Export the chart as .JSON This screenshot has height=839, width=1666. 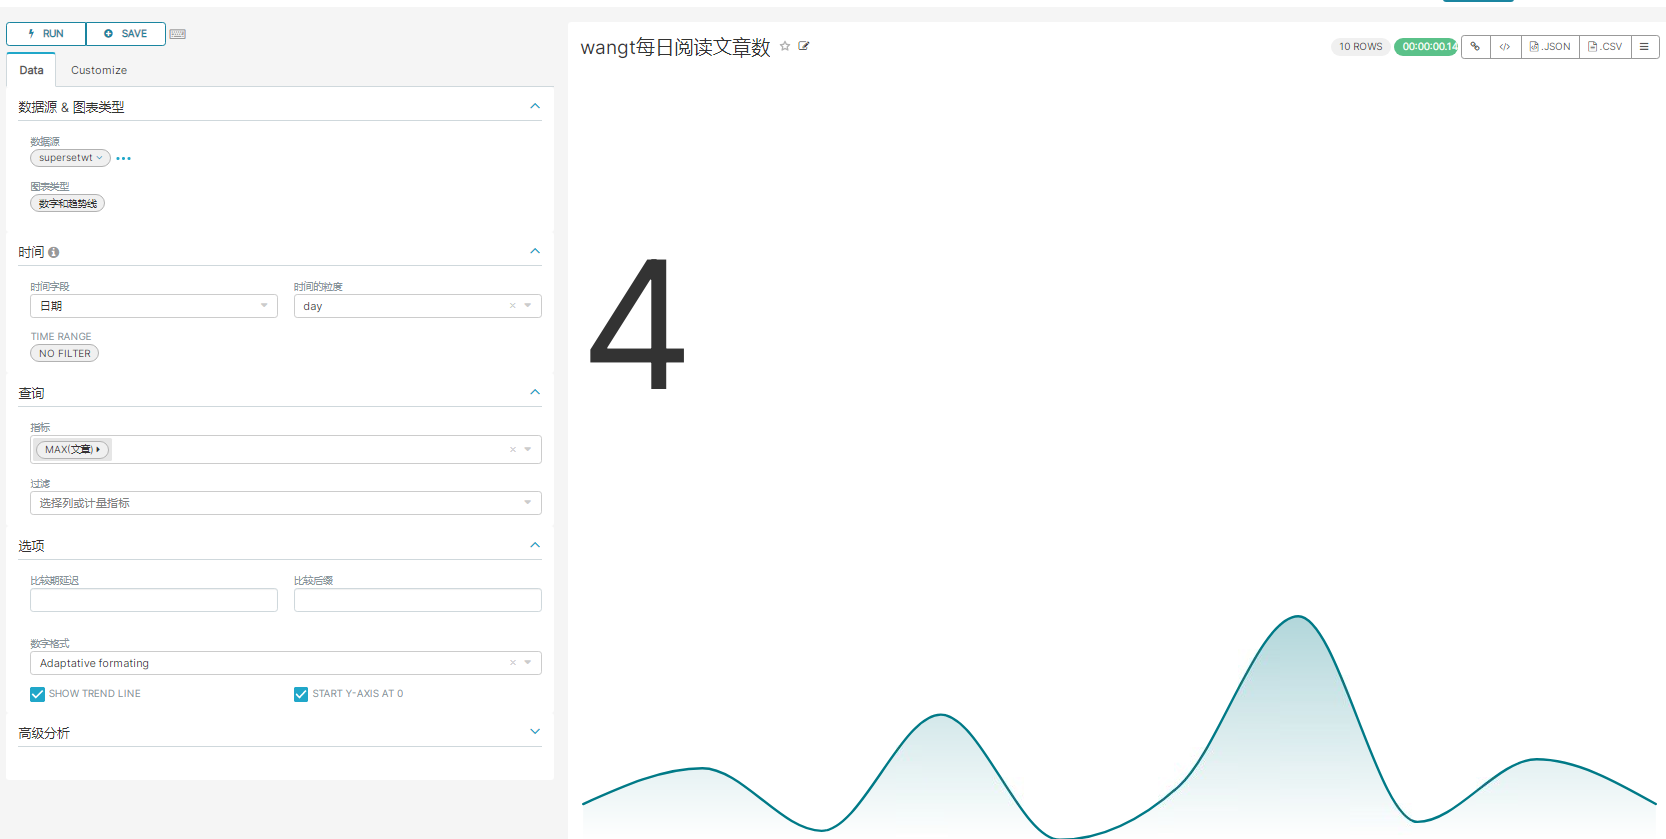point(1550,47)
